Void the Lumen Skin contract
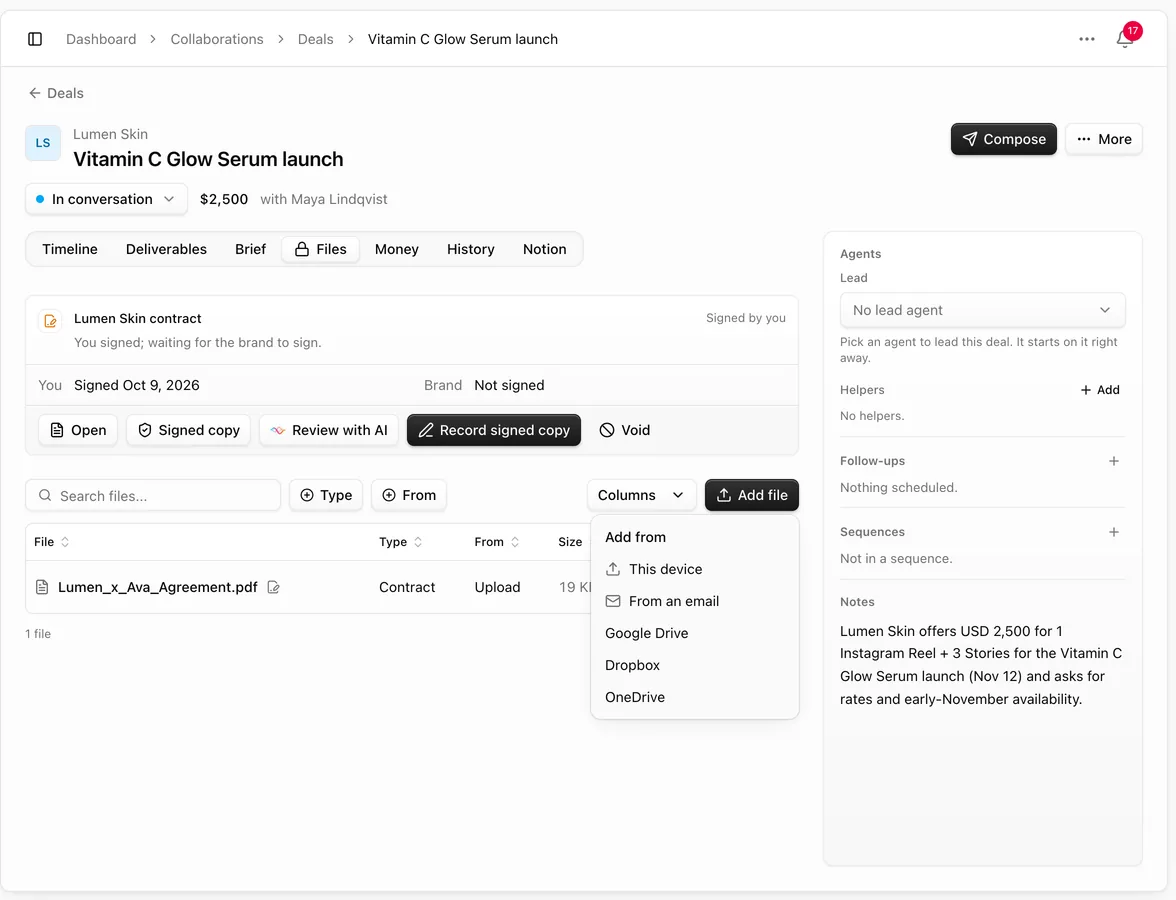 point(625,430)
